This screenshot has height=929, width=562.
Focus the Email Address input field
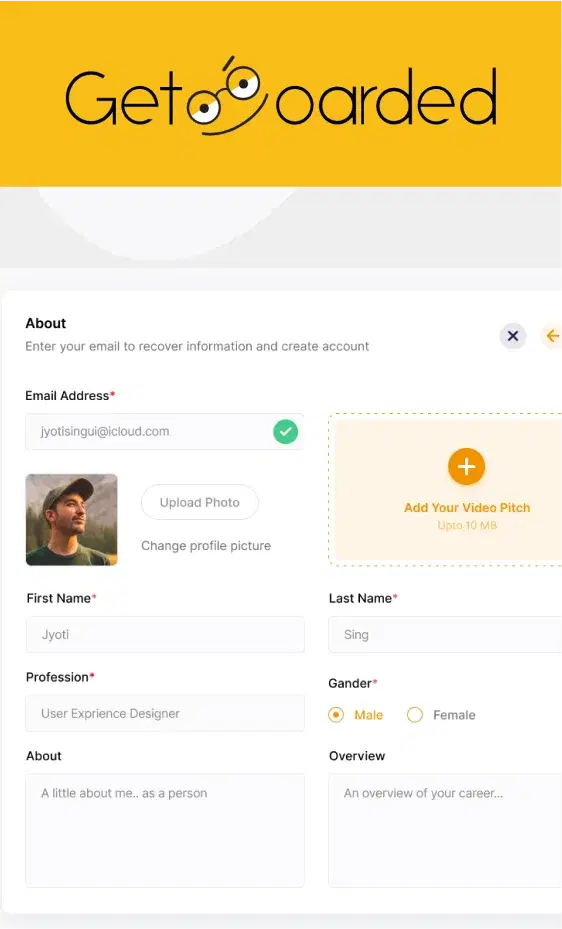(x=165, y=431)
